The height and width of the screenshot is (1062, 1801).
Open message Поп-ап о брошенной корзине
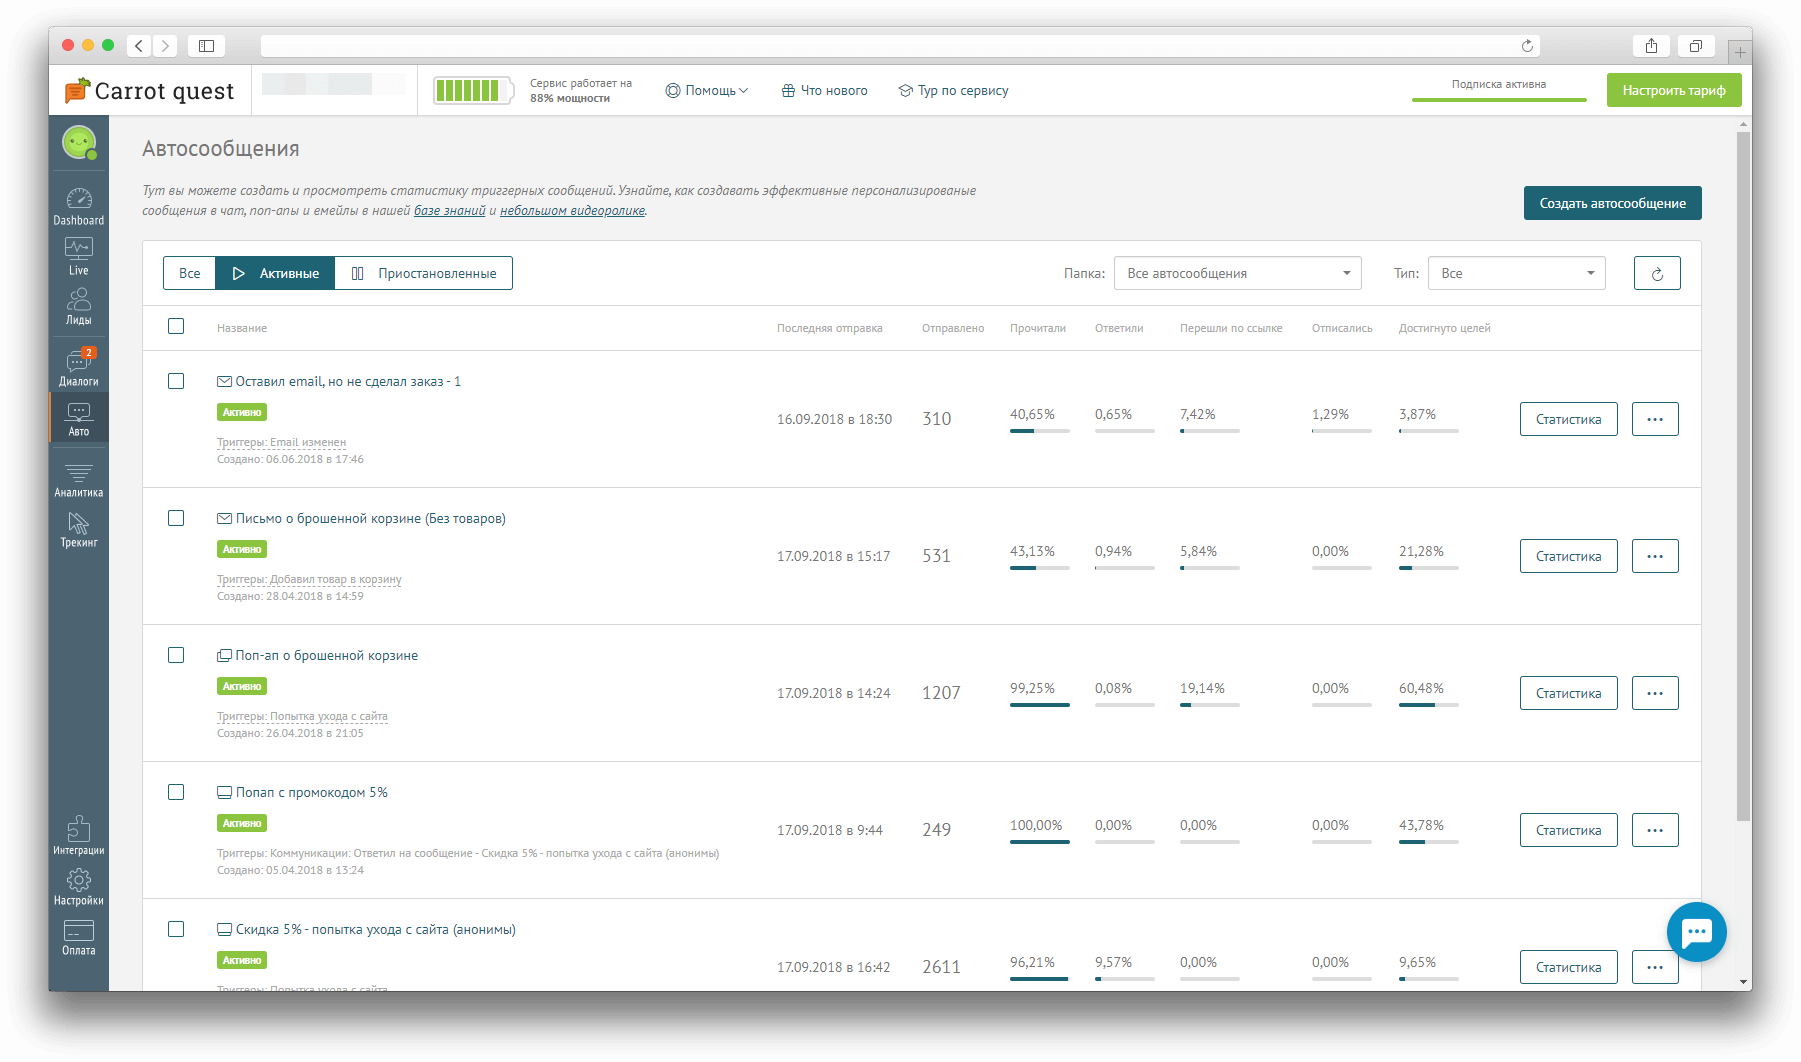(327, 655)
